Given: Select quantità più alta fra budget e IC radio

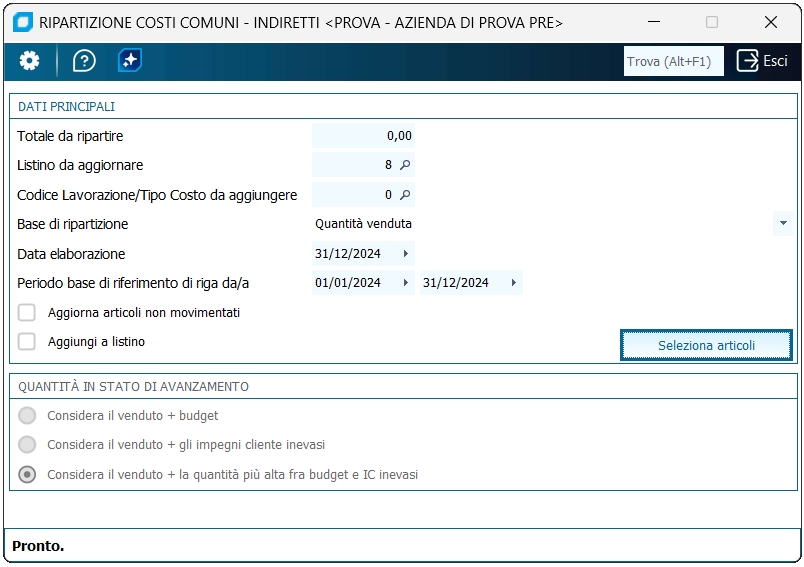Looking at the screenshot, I should pyautogui.click(x=27, y=474).
